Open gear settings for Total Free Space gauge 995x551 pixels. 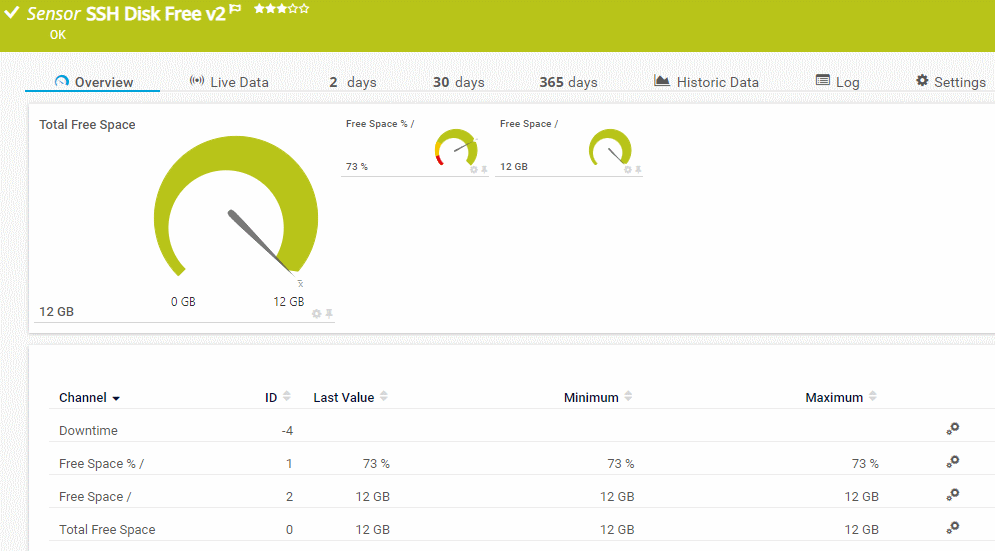(317, 314)
